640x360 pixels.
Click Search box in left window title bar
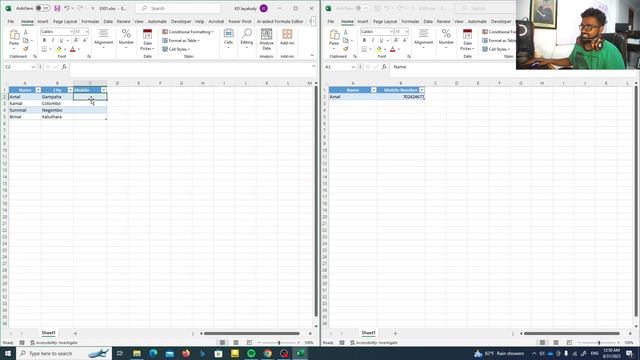tap(178, 8)
